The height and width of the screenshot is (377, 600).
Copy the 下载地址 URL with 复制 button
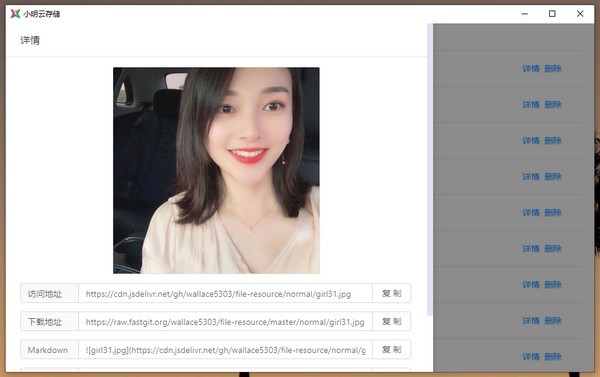[391, 322]
